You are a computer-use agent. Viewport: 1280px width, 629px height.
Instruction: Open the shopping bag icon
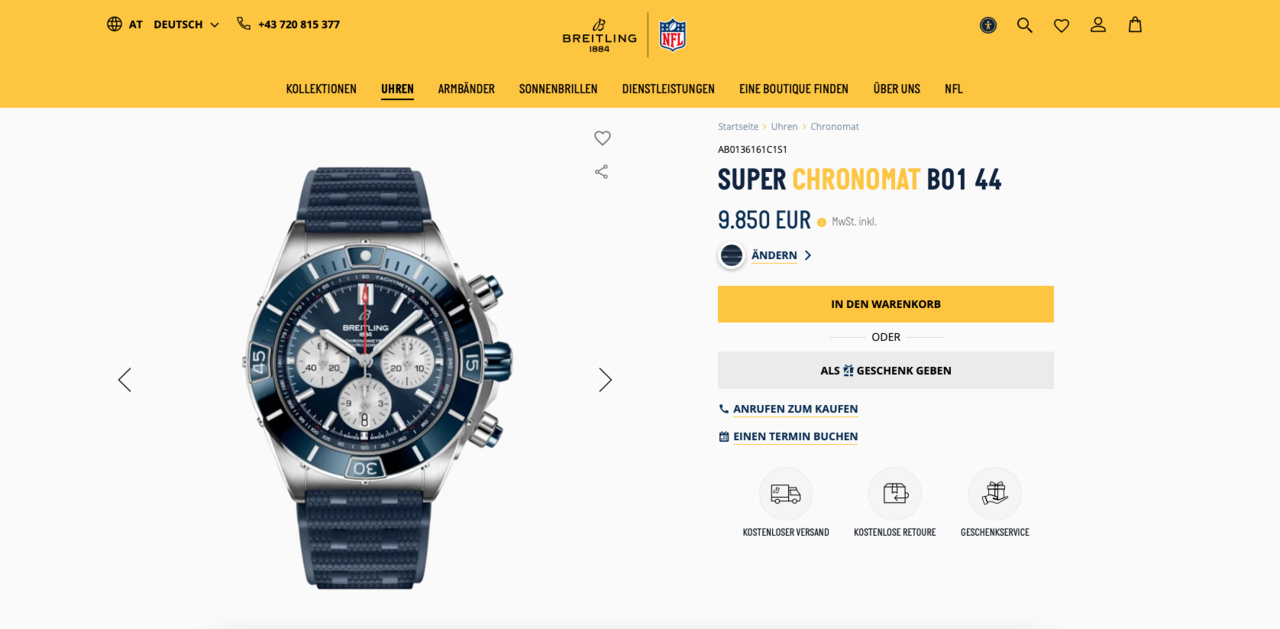click(x=1135, y=25)
